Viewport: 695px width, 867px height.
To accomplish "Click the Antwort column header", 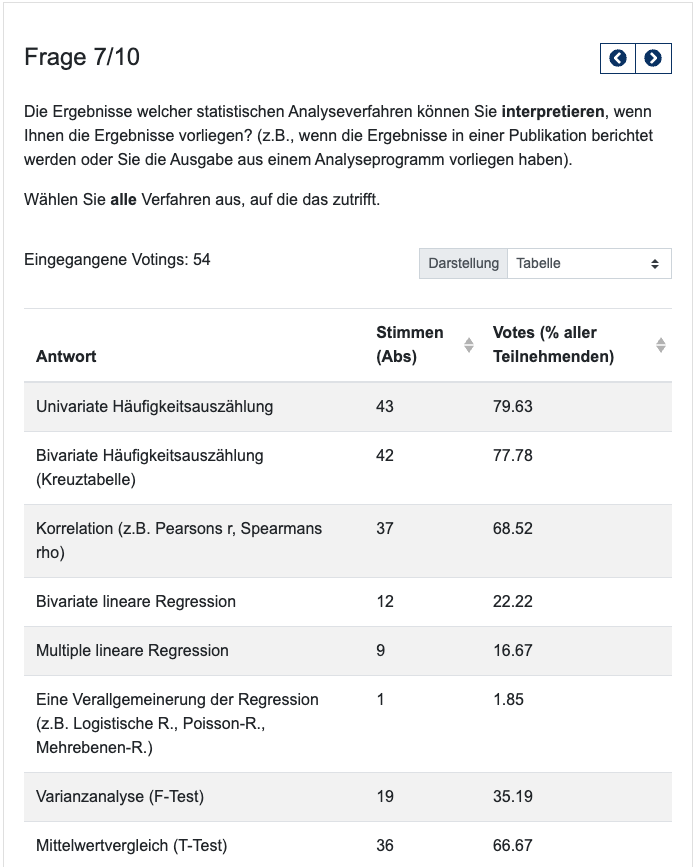I will click(66, 356).
